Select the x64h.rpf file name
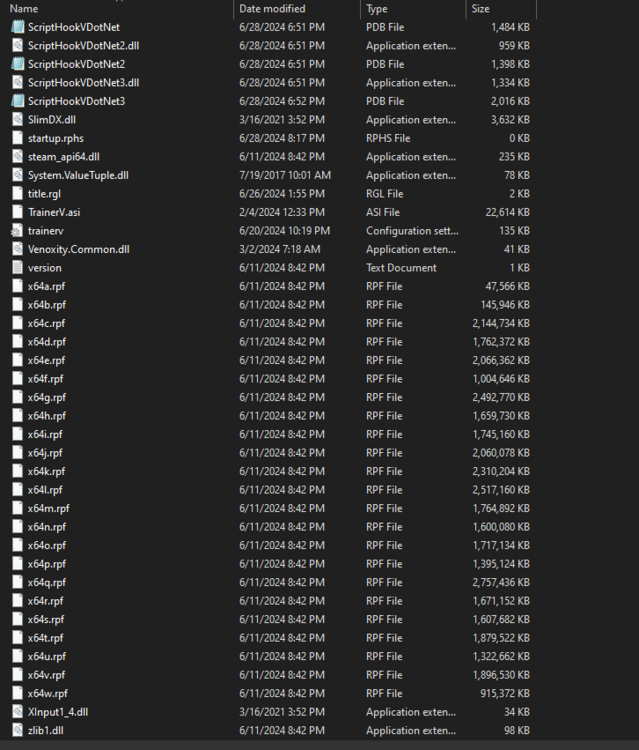 coord(47,416)
